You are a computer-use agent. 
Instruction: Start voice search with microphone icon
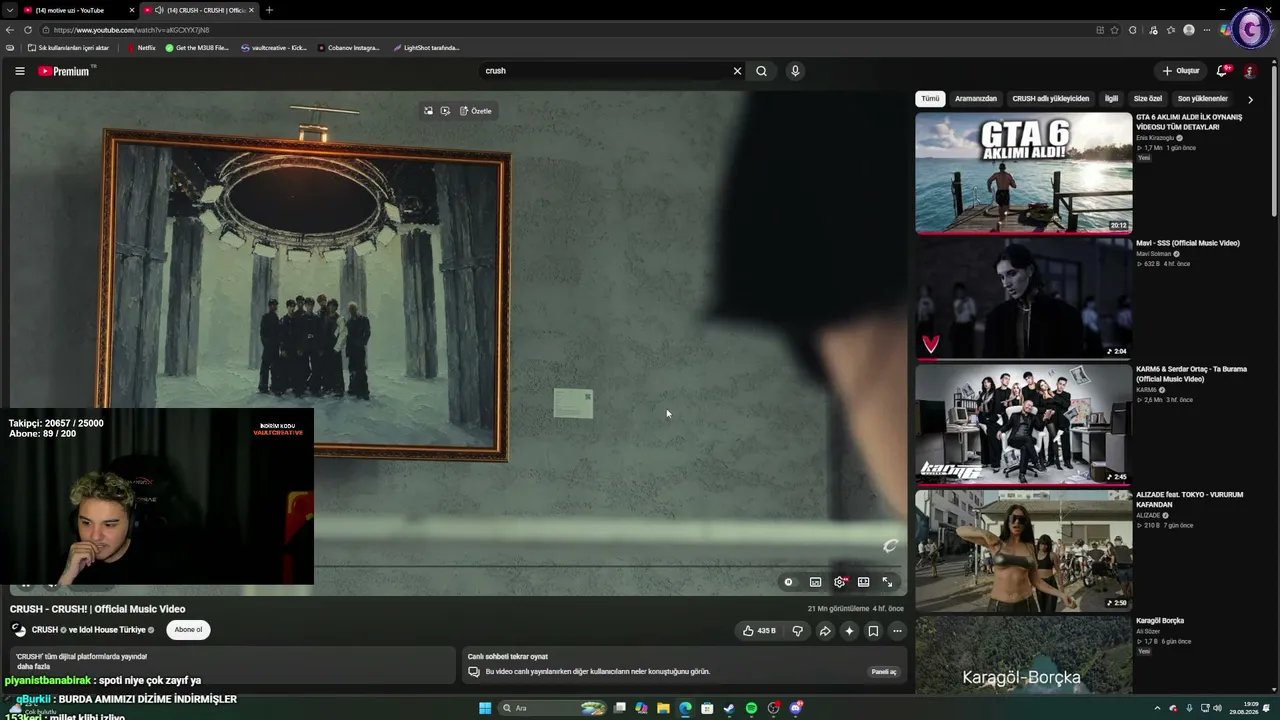(x=795, y=71)
